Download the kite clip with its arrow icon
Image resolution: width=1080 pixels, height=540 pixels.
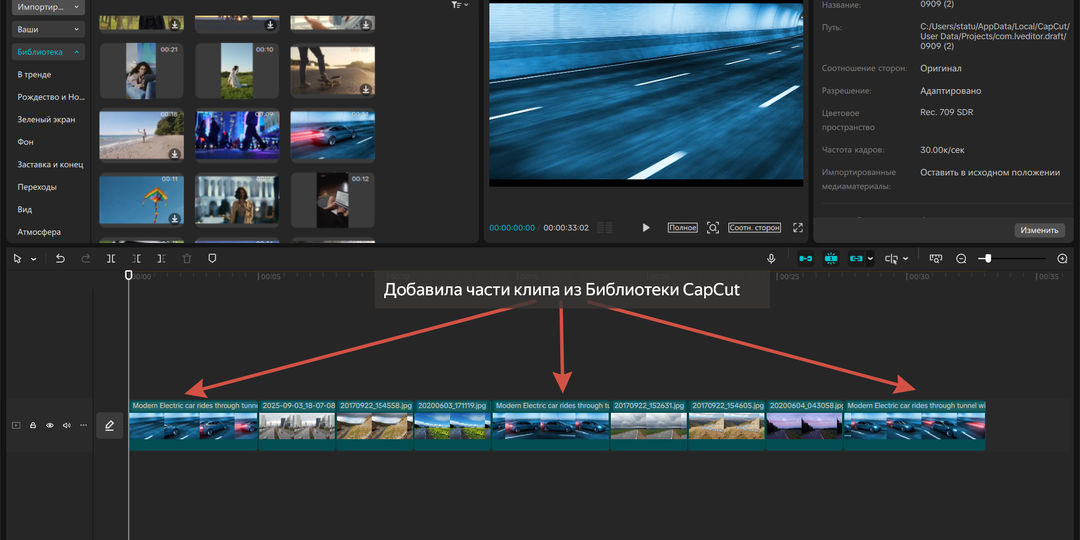(x=175, y=218)
